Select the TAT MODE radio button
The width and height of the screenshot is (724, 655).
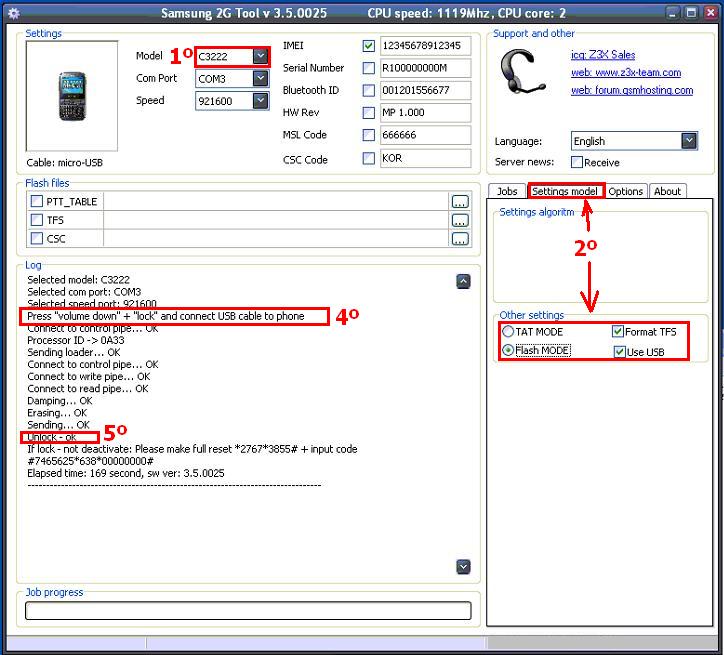[508, 331]
